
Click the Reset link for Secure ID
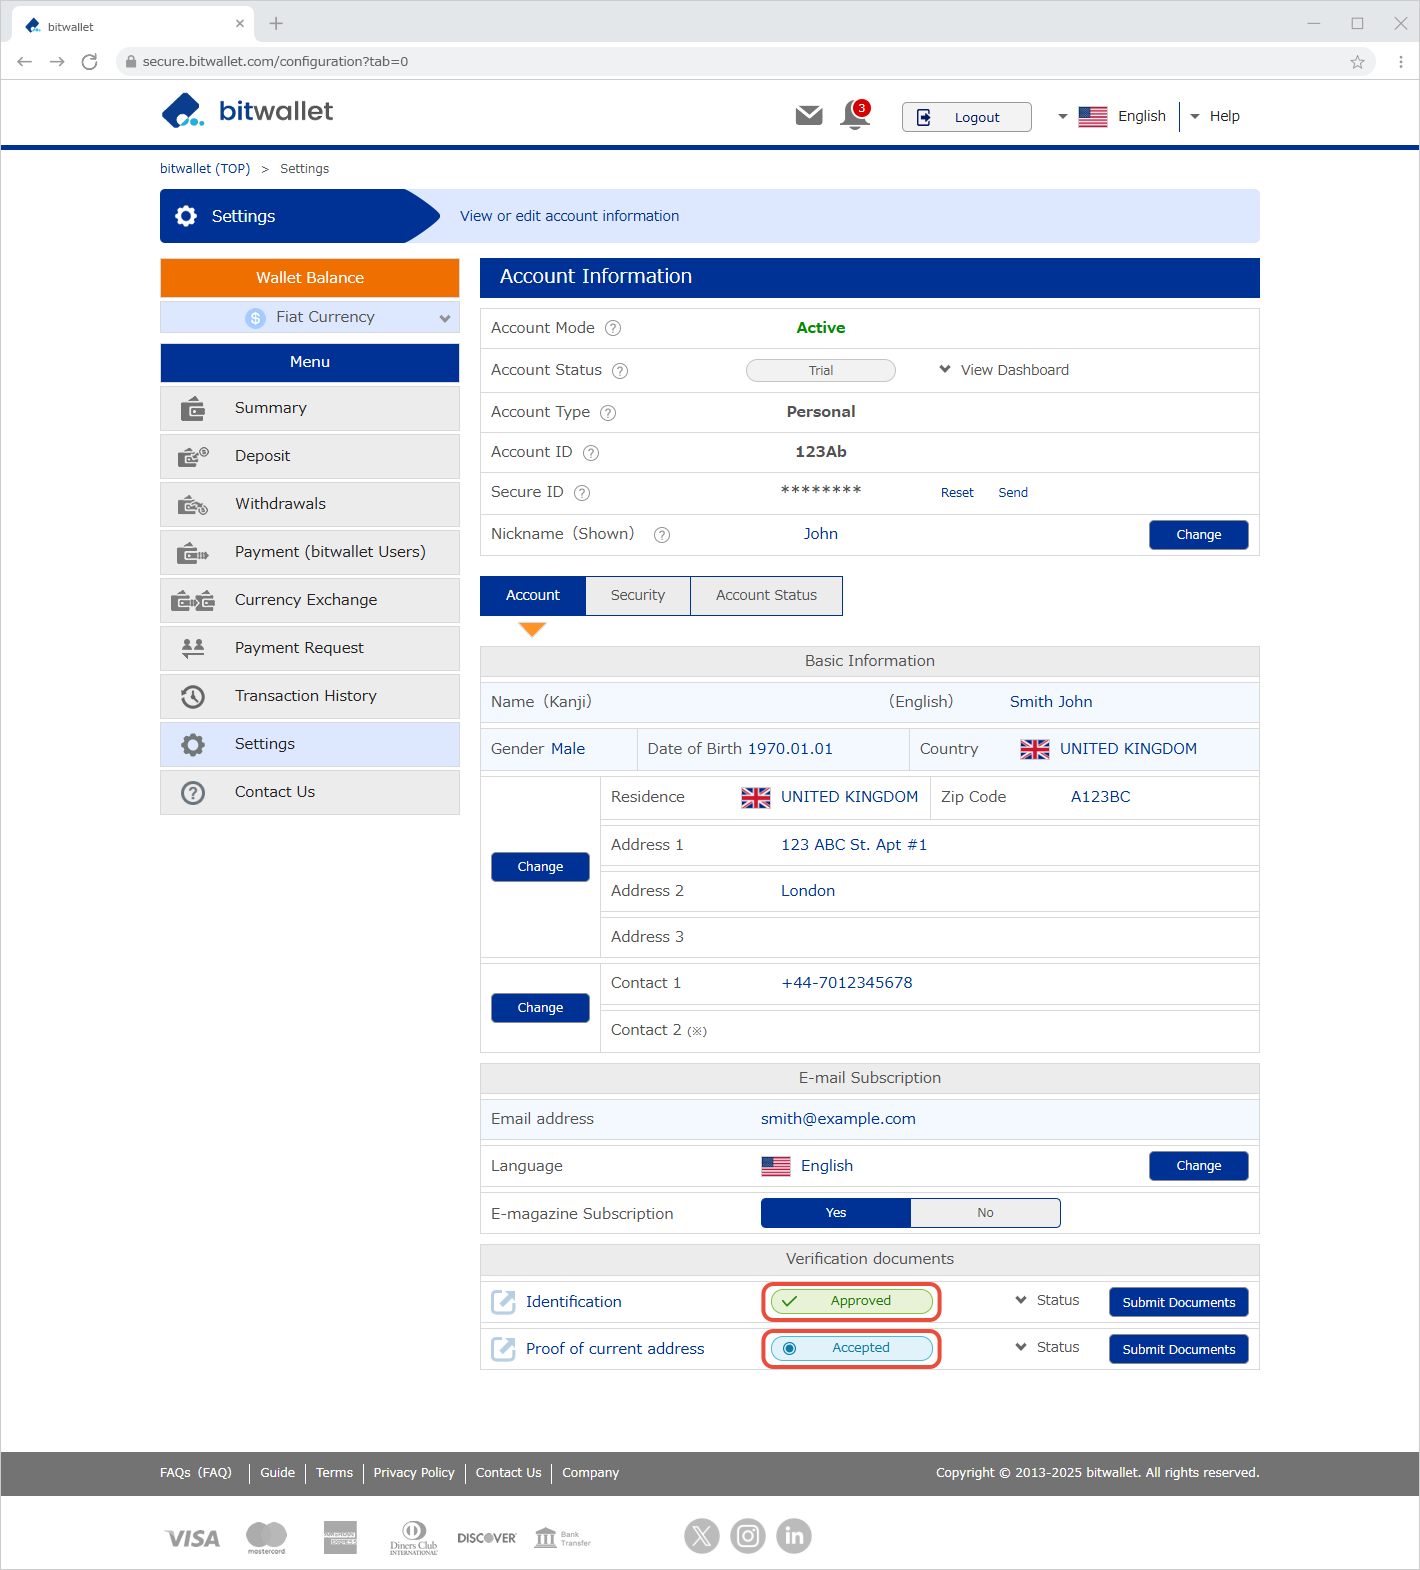[957, 493]
